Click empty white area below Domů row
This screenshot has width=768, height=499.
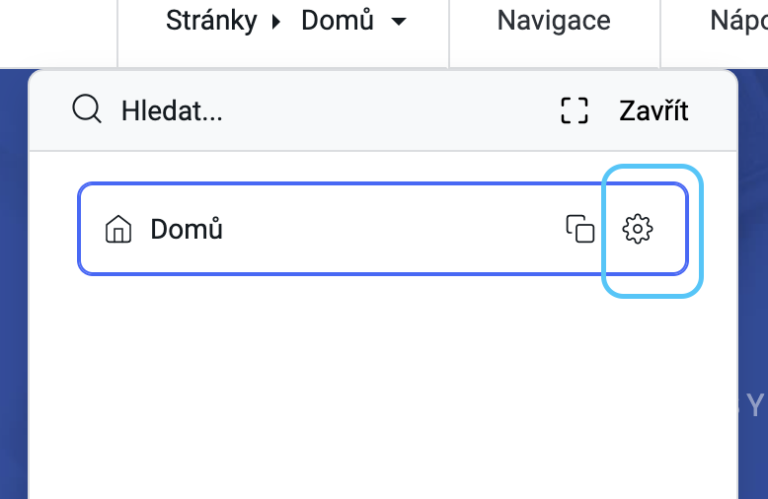pyautogui.click(x=383, y=387)
